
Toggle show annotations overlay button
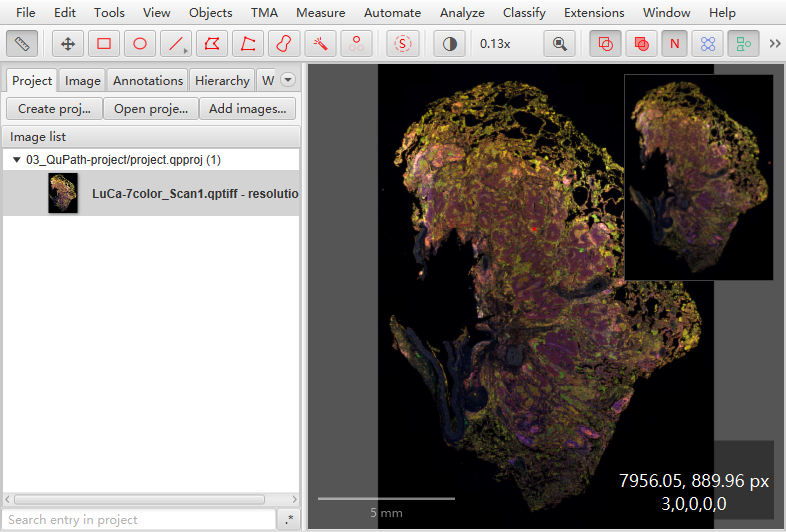click(606, 44)
